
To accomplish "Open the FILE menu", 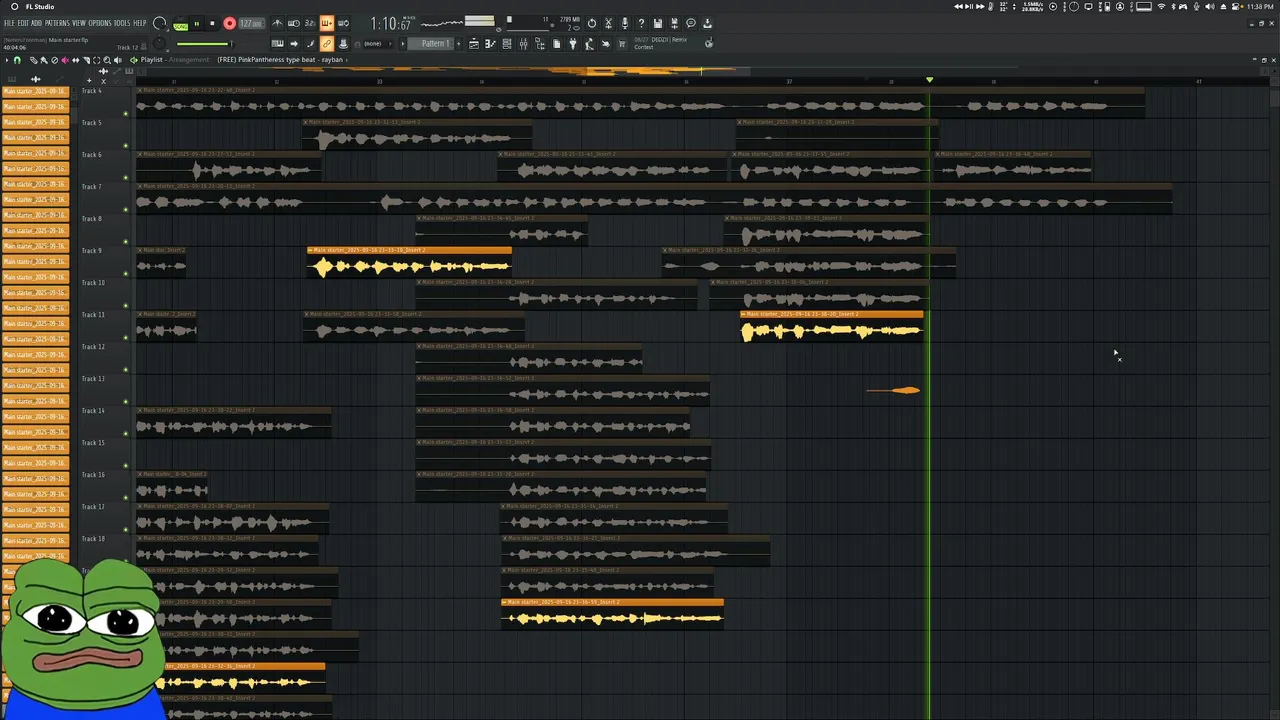I will pyautogui.click(x=9, y=23).
